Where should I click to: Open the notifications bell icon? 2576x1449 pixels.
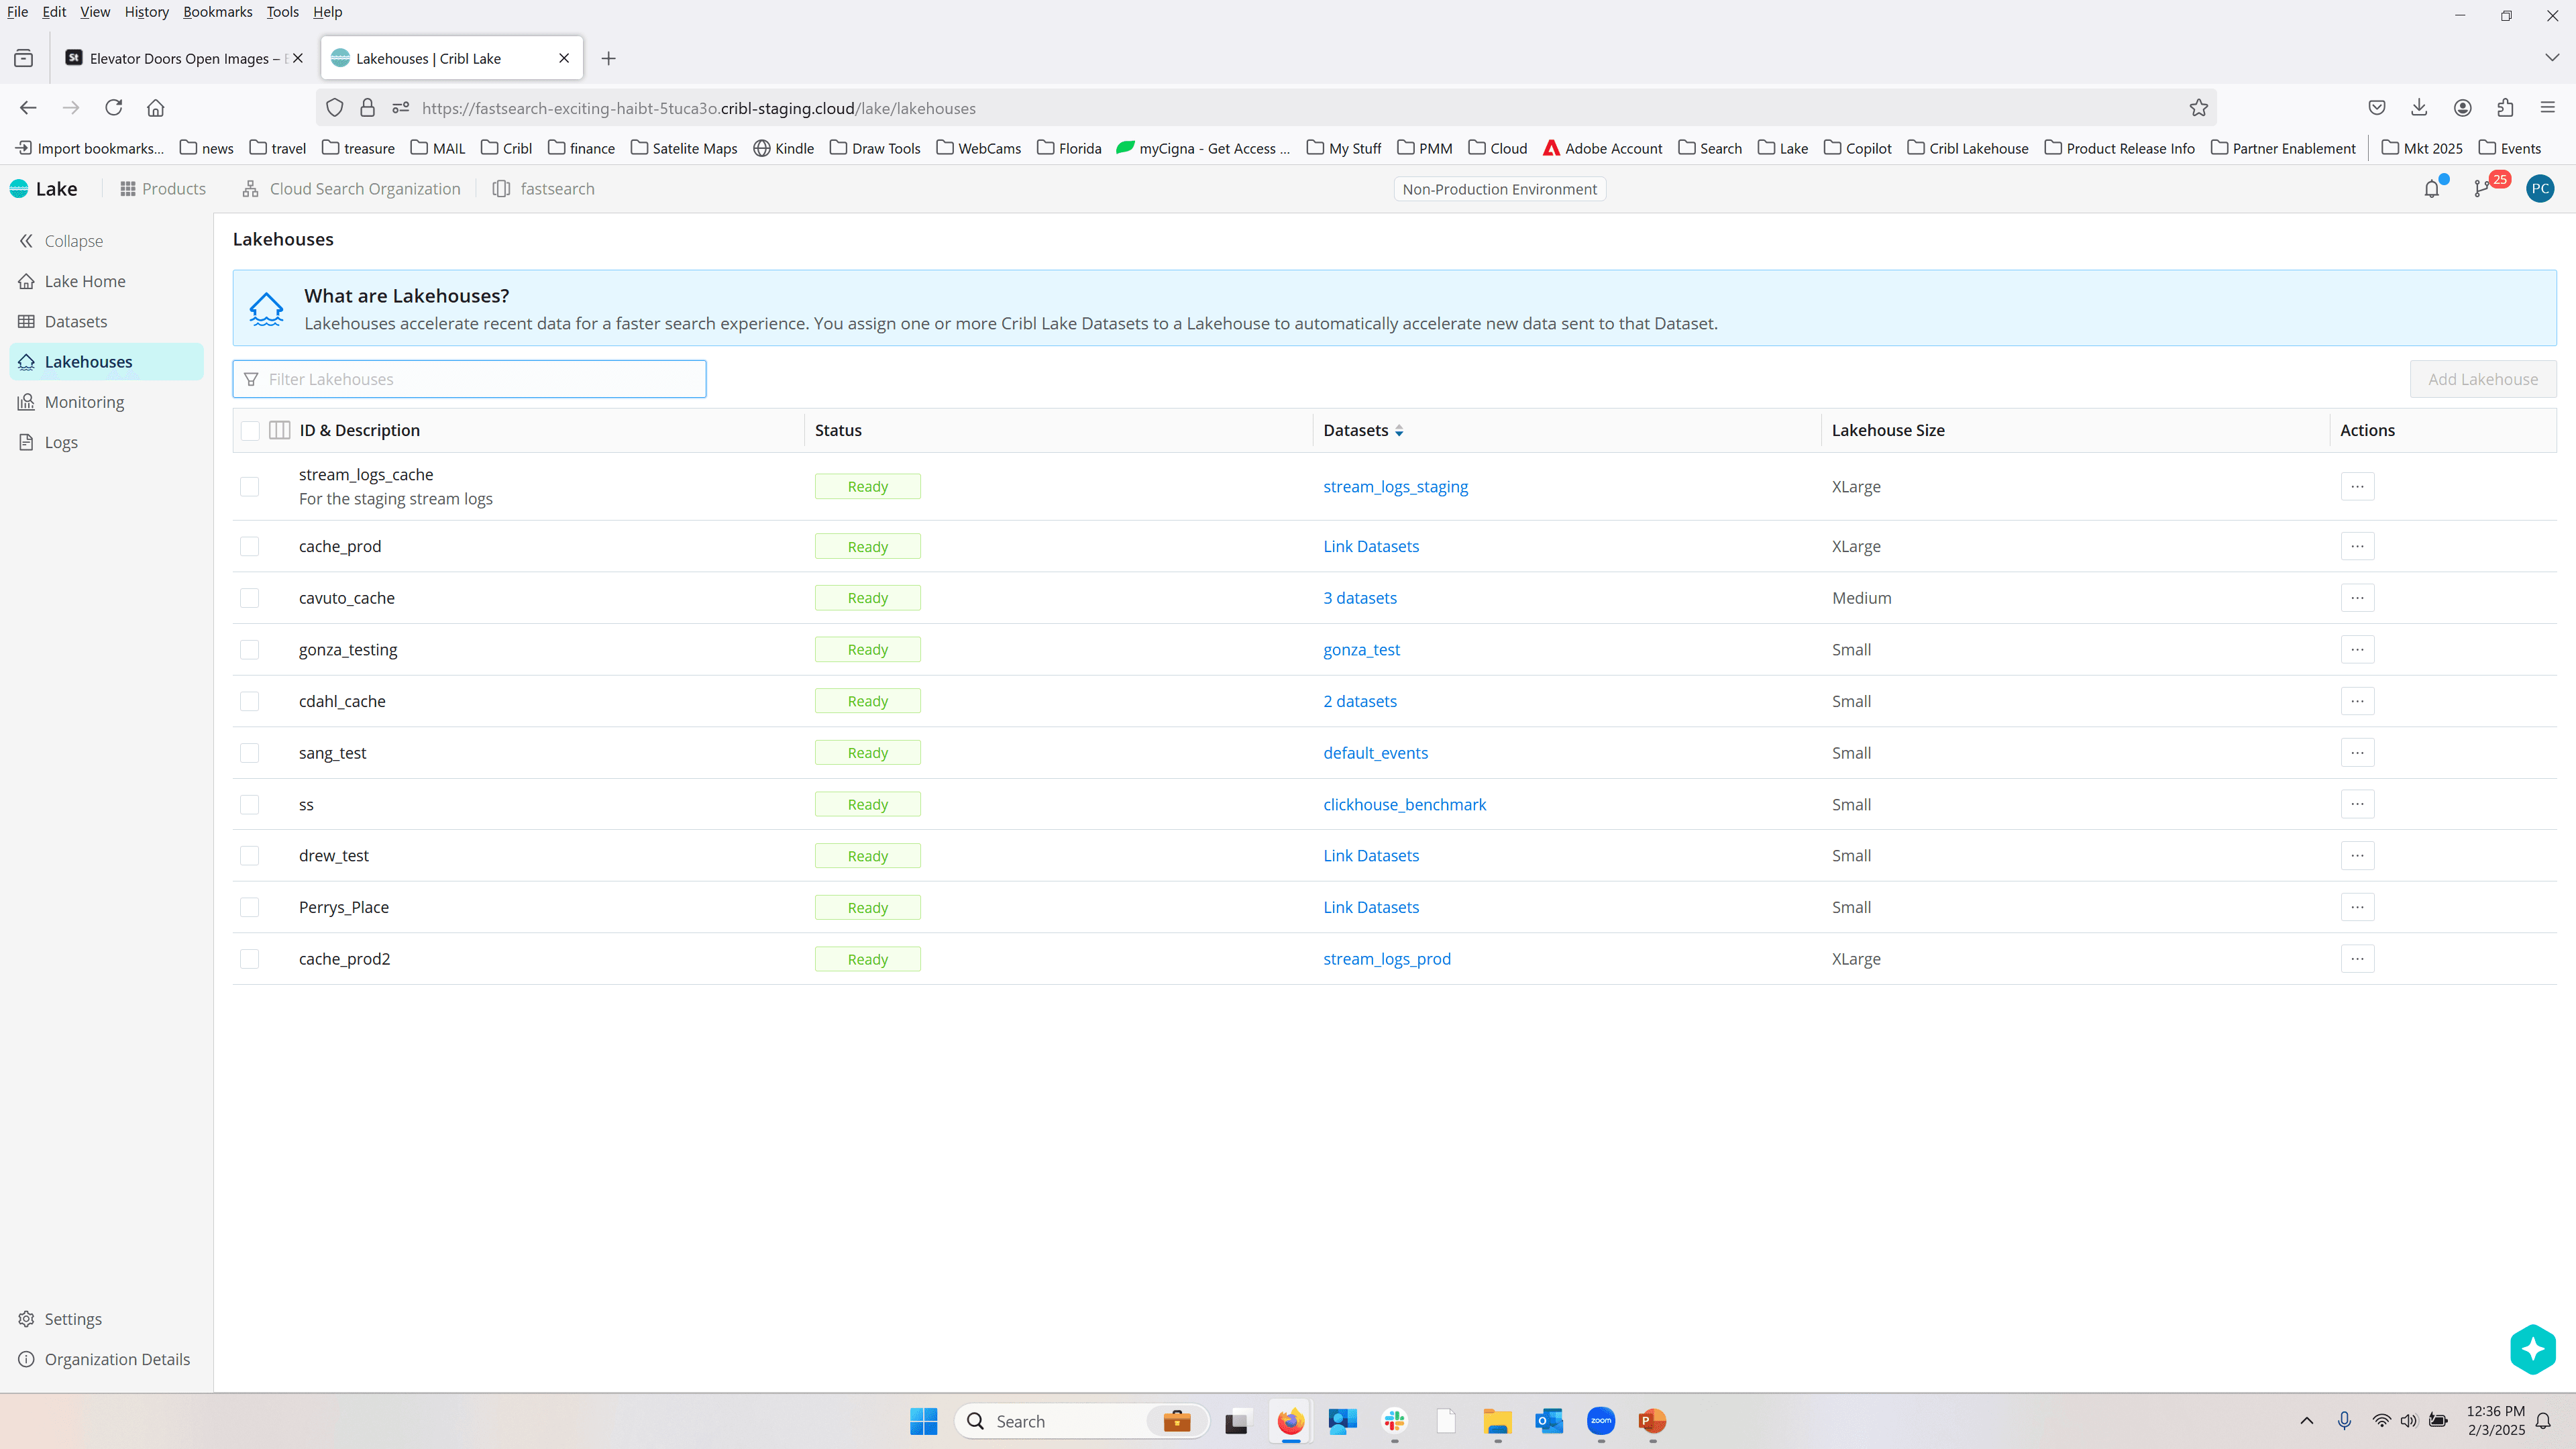(2431, 189)
